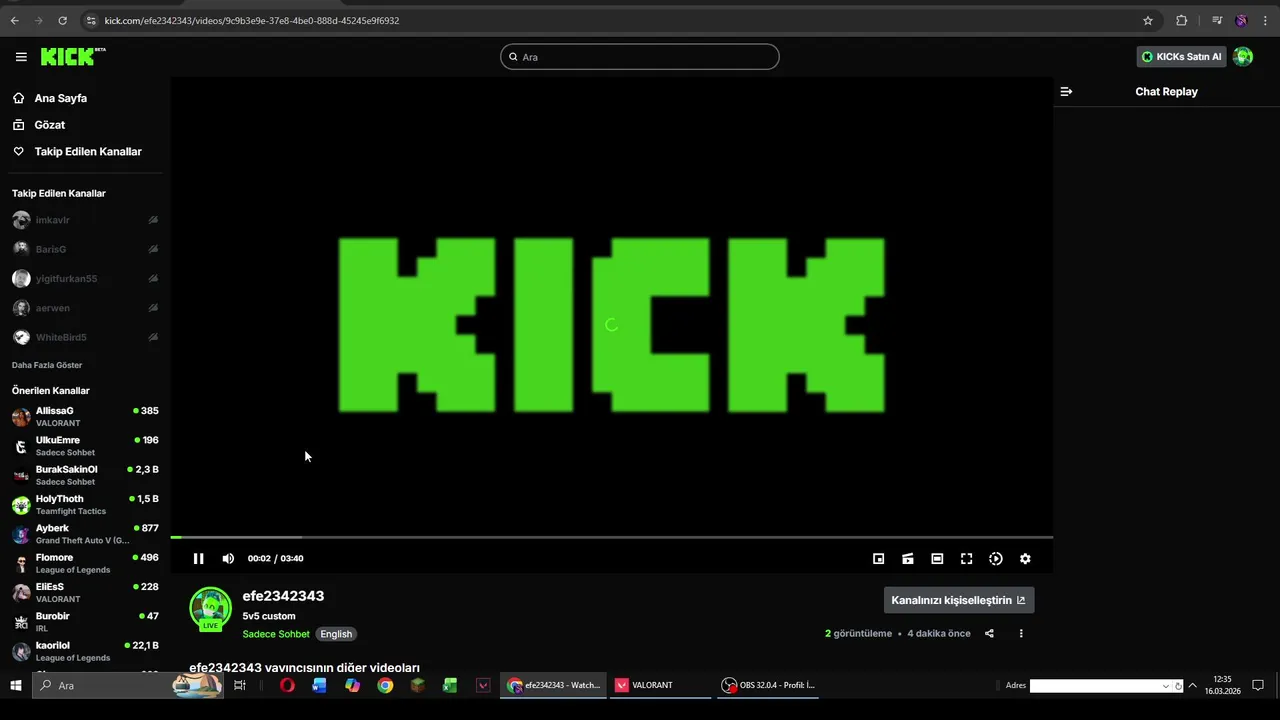
Task: Open Windows notification center
Action: 1258,685
